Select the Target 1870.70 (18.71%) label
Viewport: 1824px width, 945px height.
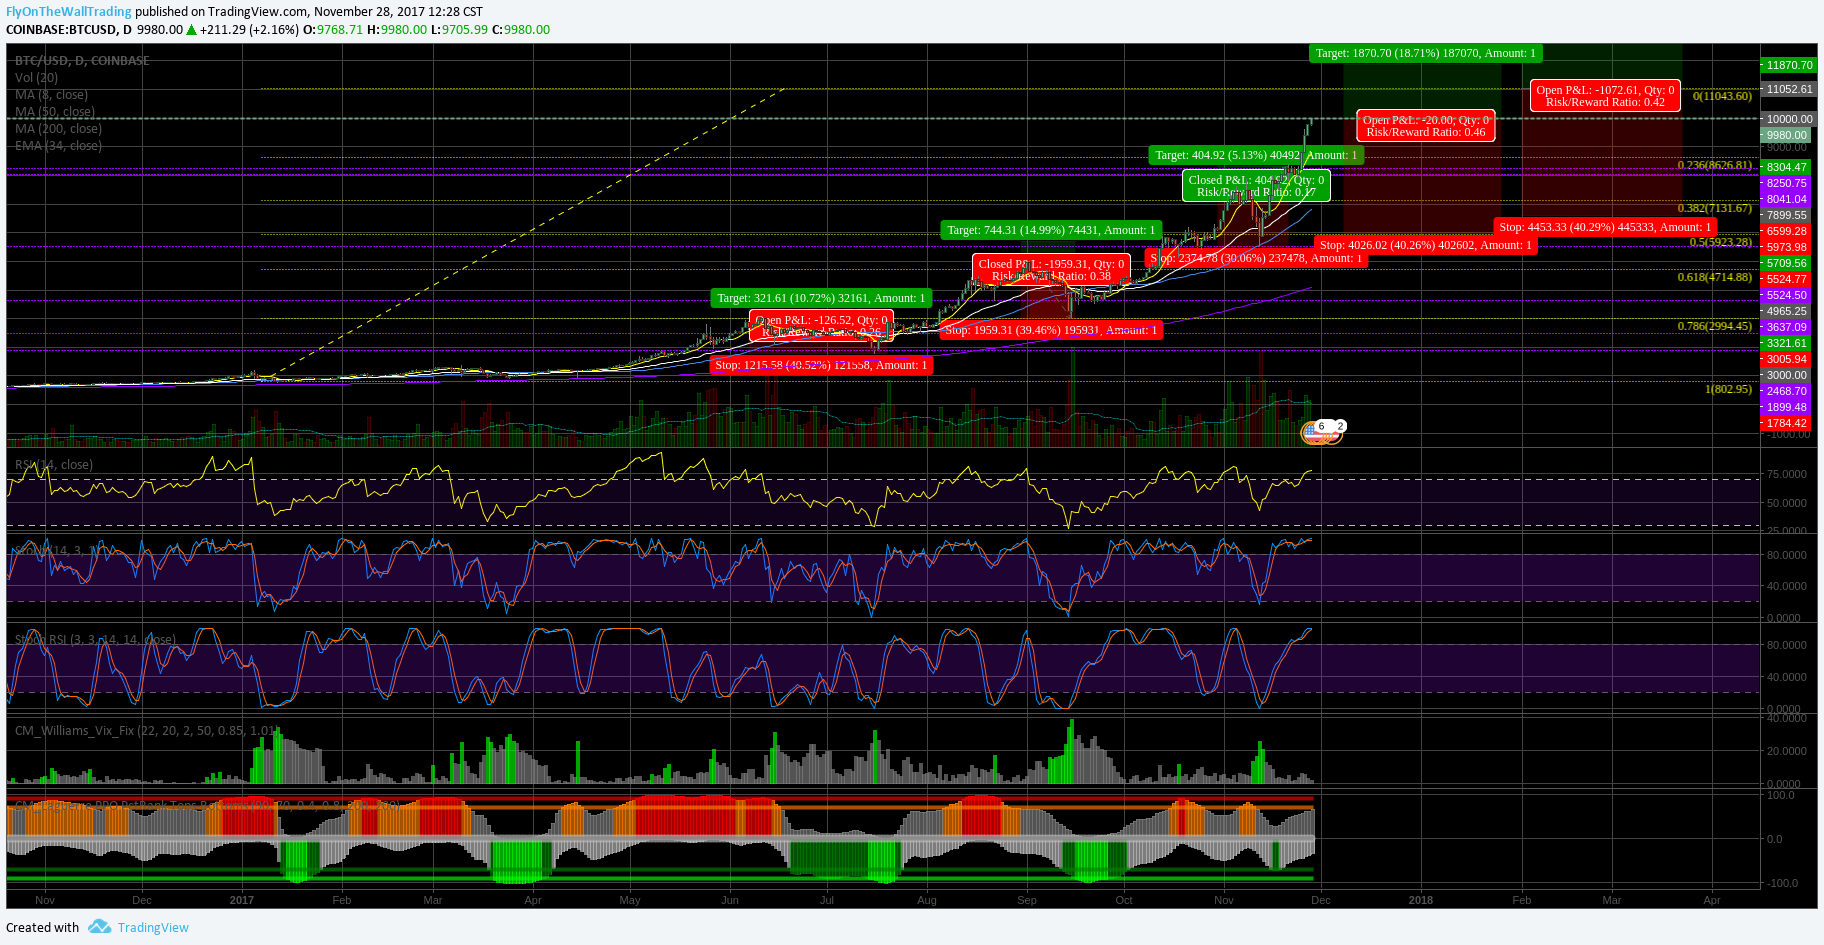[1425, 53]
